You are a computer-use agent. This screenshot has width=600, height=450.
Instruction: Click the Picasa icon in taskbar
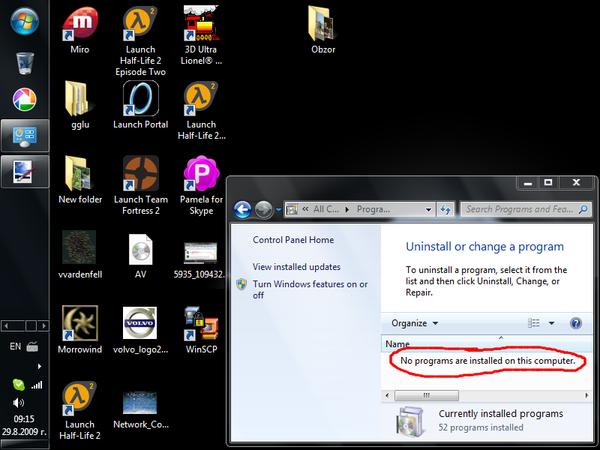pos(24,99)
